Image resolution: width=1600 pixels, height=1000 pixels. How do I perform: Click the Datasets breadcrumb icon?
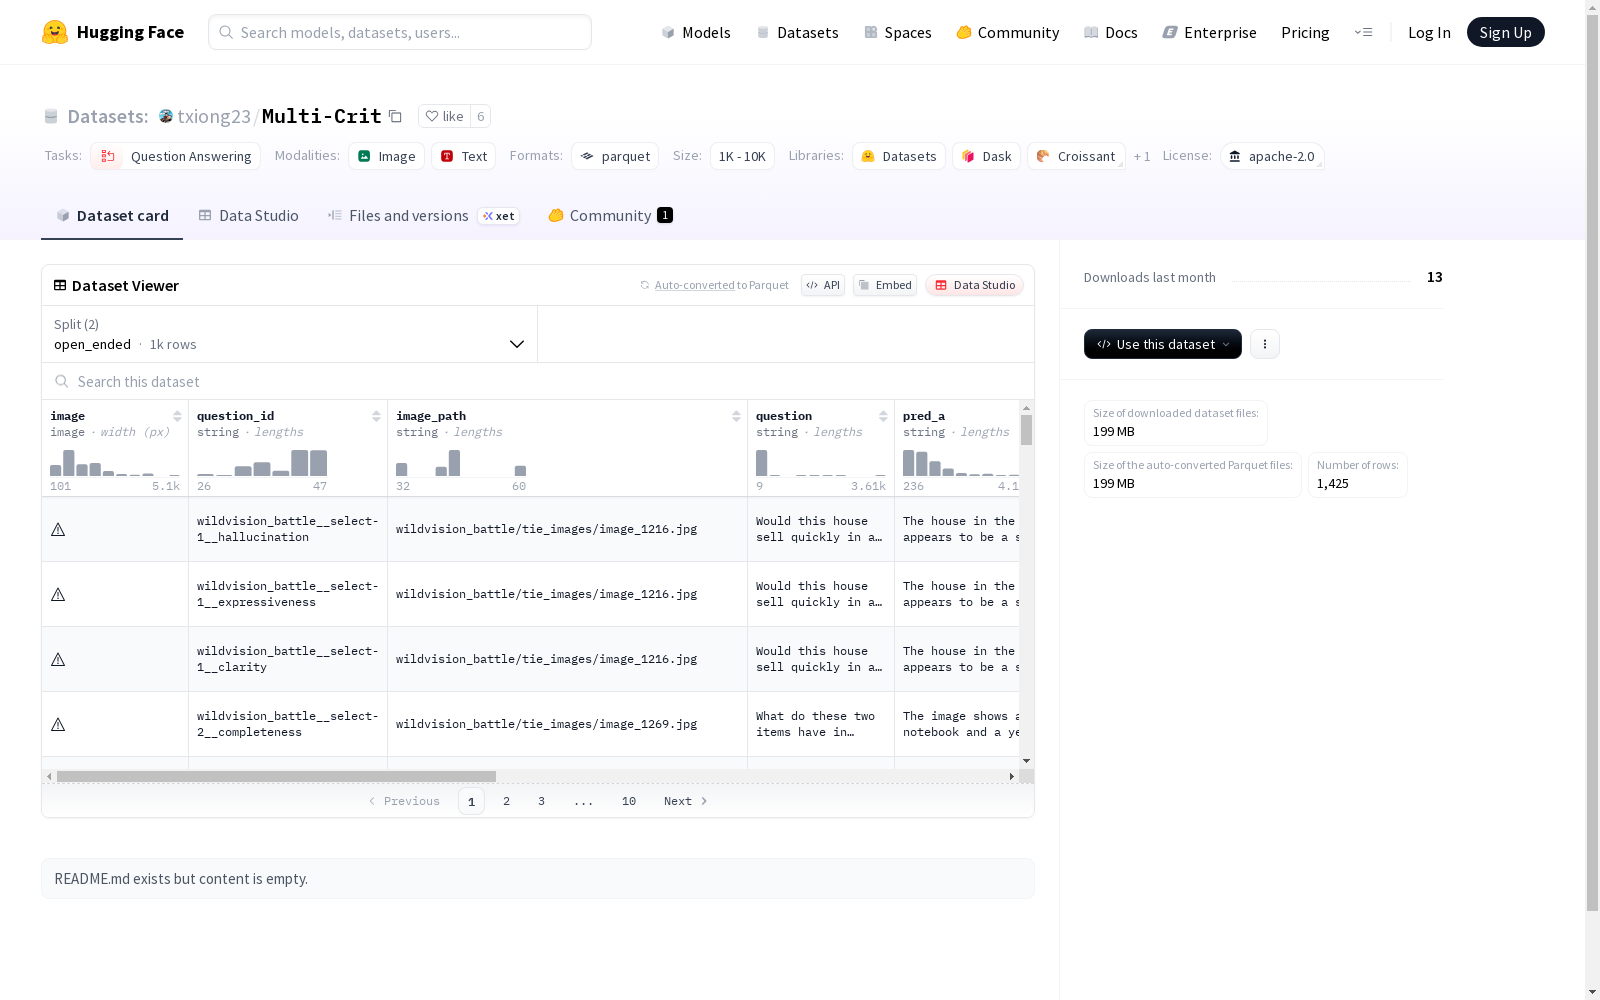click(51, 116)
